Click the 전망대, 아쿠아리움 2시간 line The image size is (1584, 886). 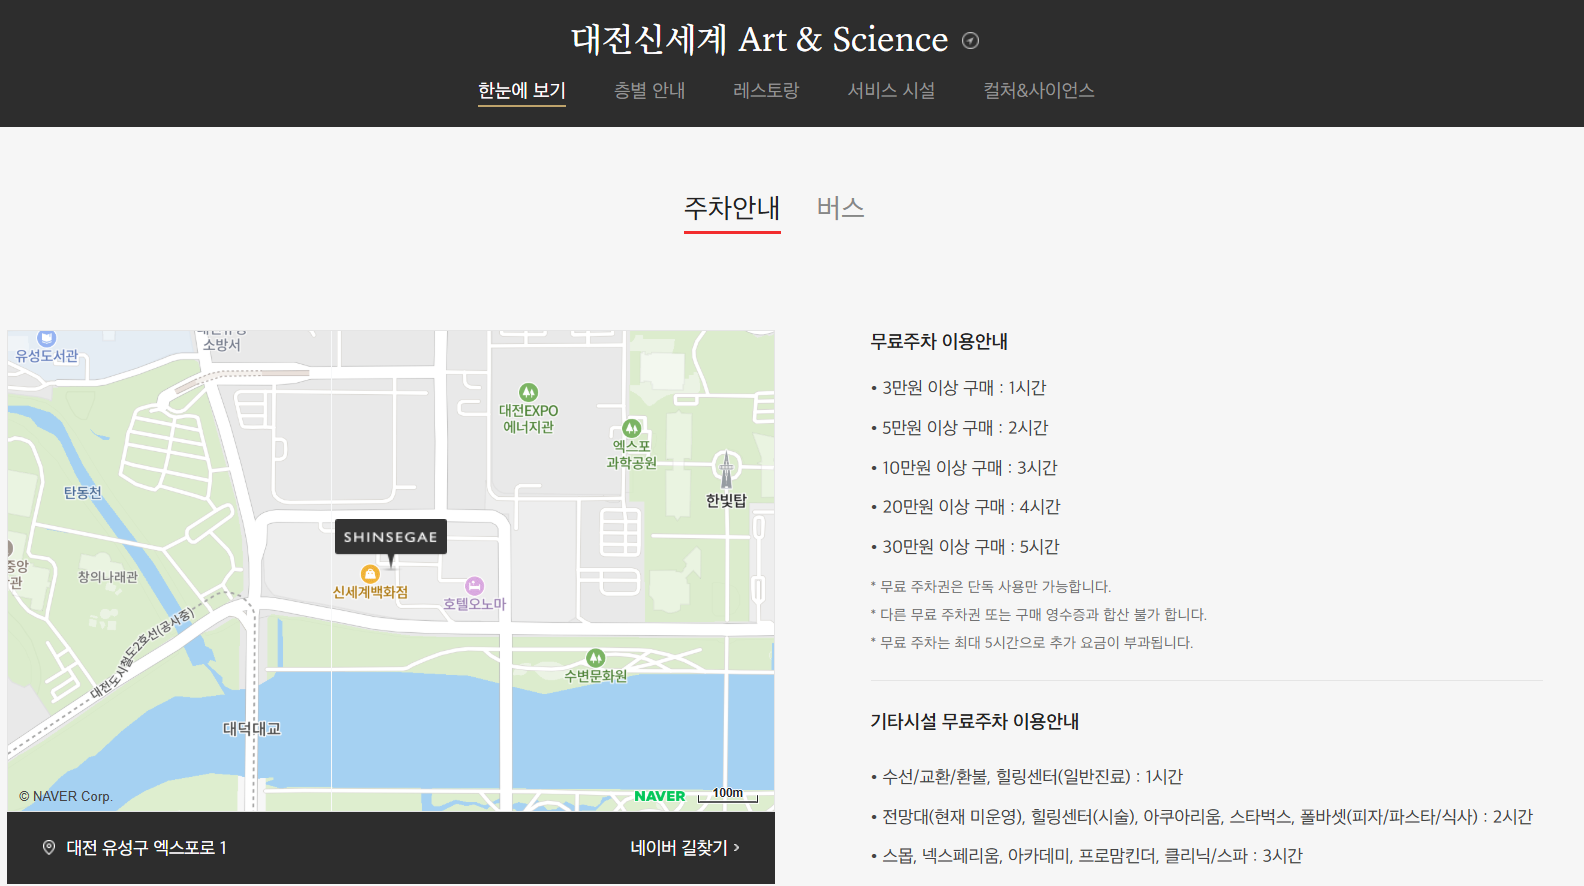pos(1202,817)
